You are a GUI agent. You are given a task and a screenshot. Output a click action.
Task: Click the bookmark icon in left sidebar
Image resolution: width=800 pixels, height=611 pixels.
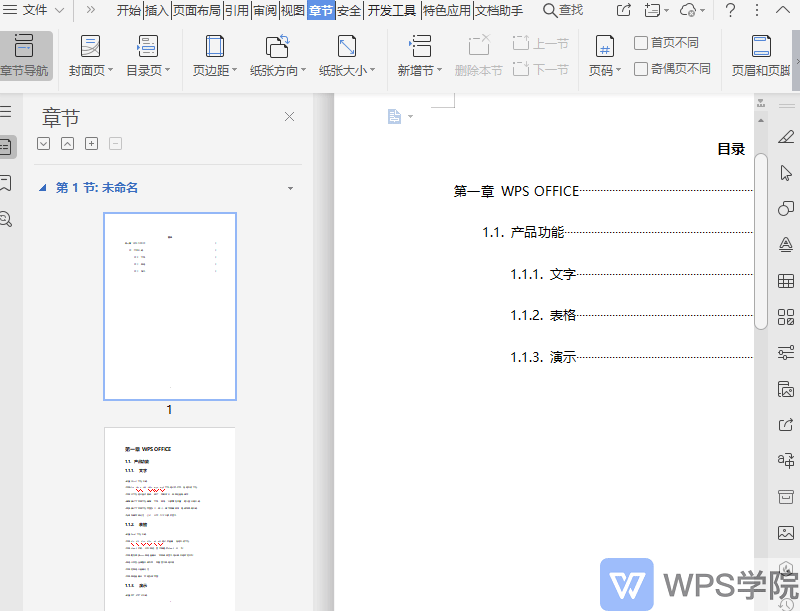6,183
